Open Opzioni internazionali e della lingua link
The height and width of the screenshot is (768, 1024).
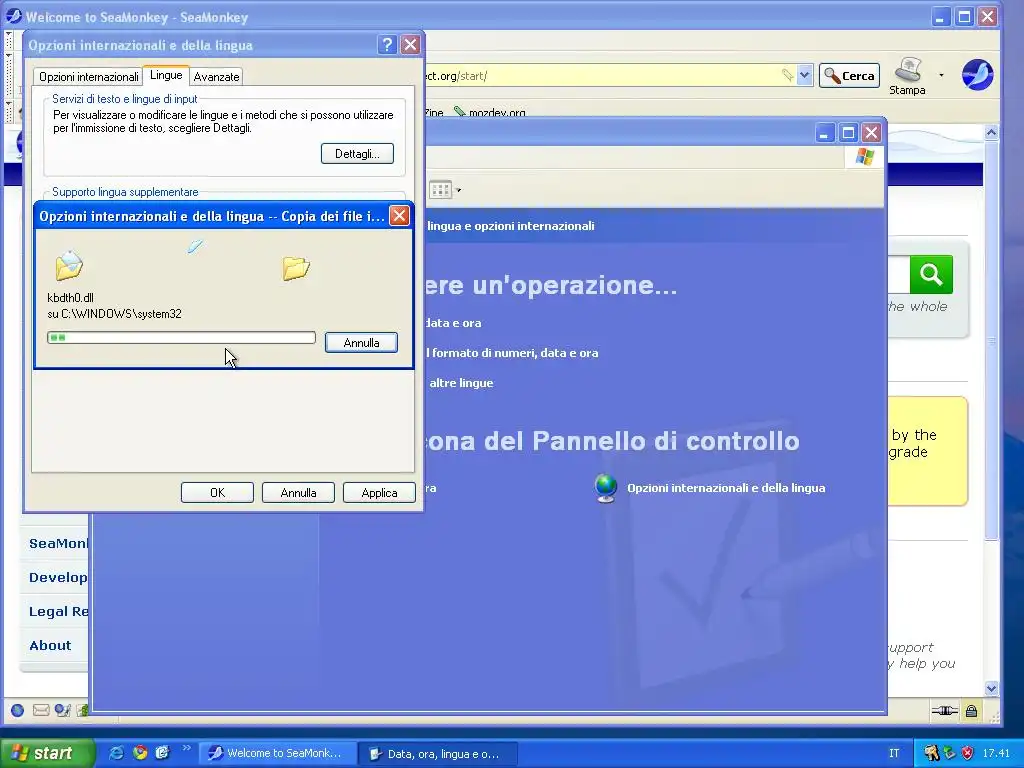coord(726,488)
